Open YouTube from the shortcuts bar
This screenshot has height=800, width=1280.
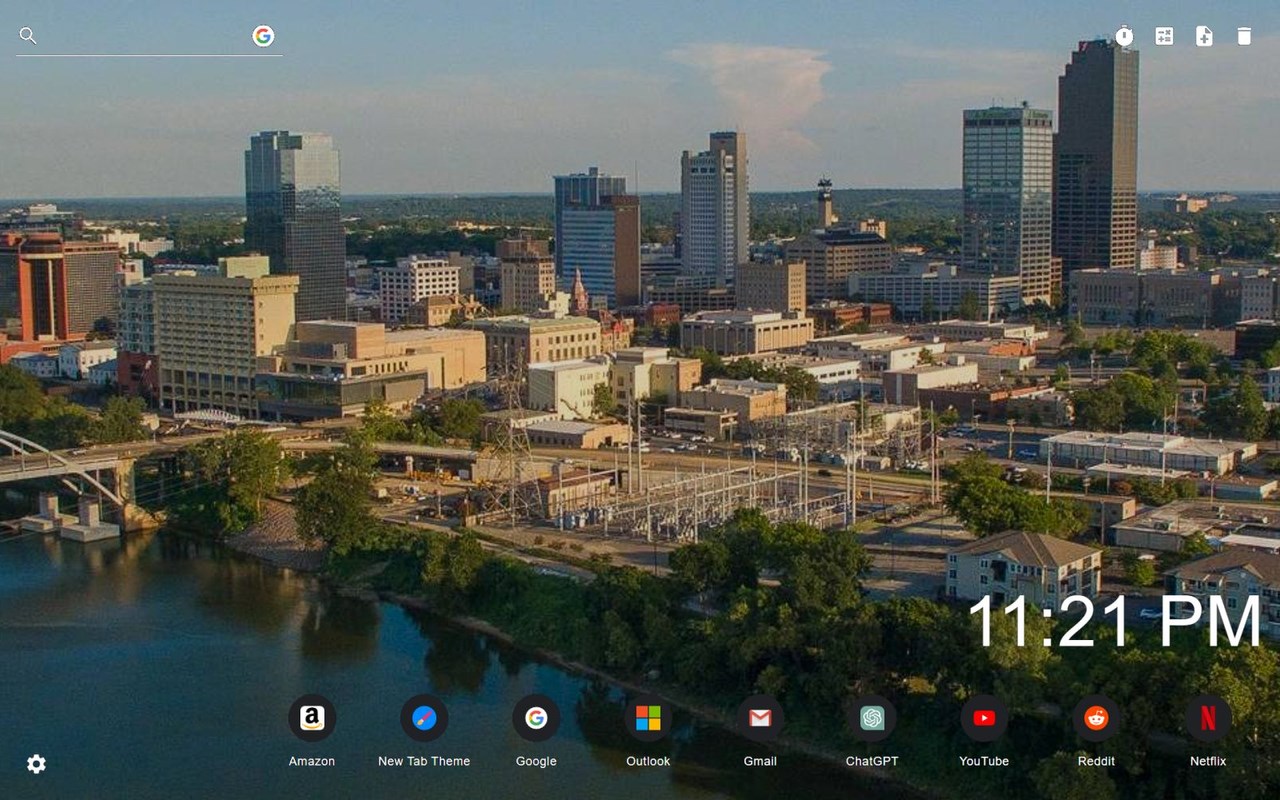[x=984, y=717]
